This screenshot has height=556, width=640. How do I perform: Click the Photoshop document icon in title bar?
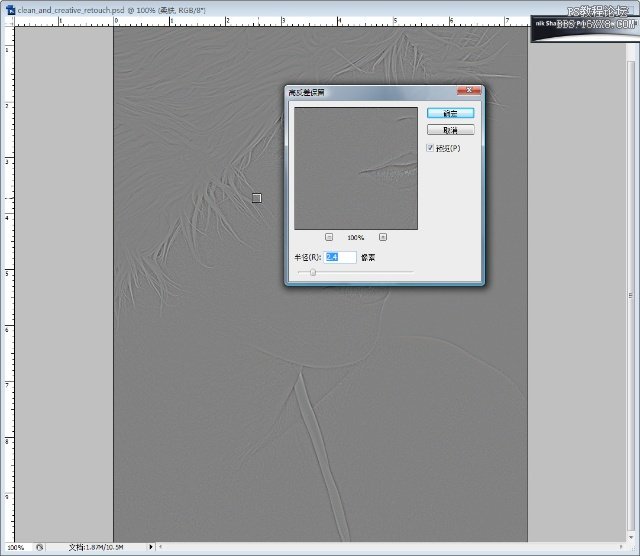tap(11, 9)
